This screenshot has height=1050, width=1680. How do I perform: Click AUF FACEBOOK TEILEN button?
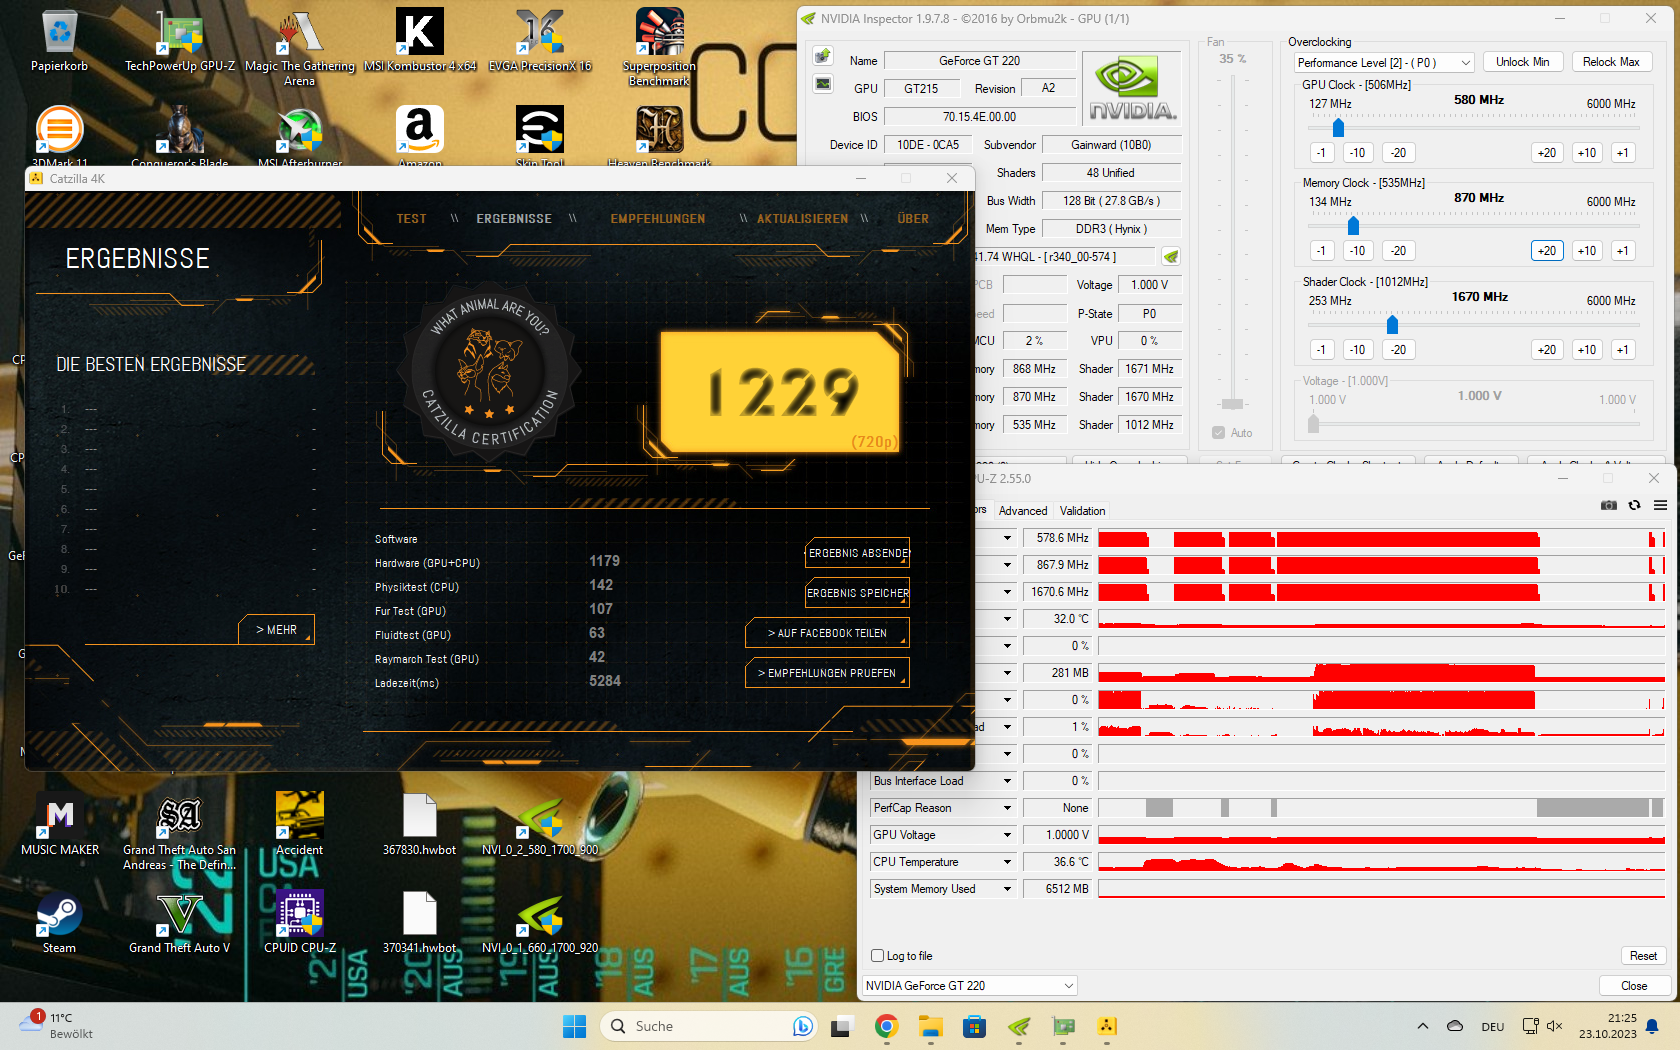tap(827, 633)
